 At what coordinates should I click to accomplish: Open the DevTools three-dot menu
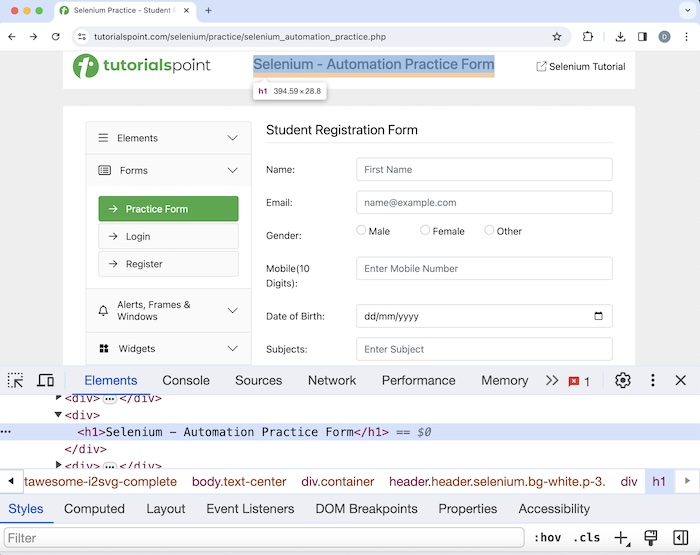pyautogui.click(x=653, y=380)
